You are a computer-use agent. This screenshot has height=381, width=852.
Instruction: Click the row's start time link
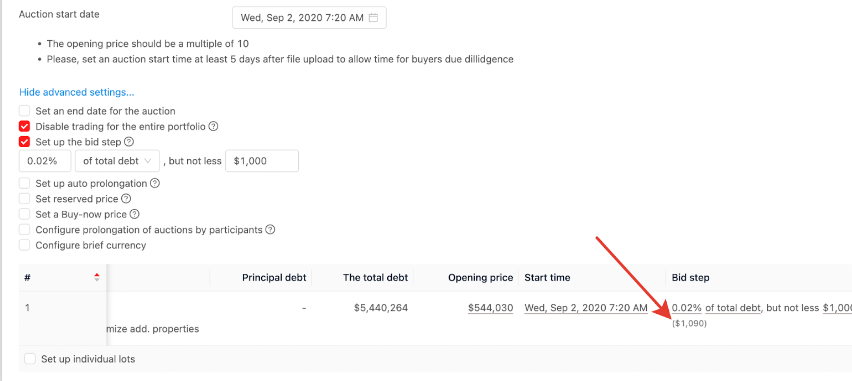coord(586,308)
